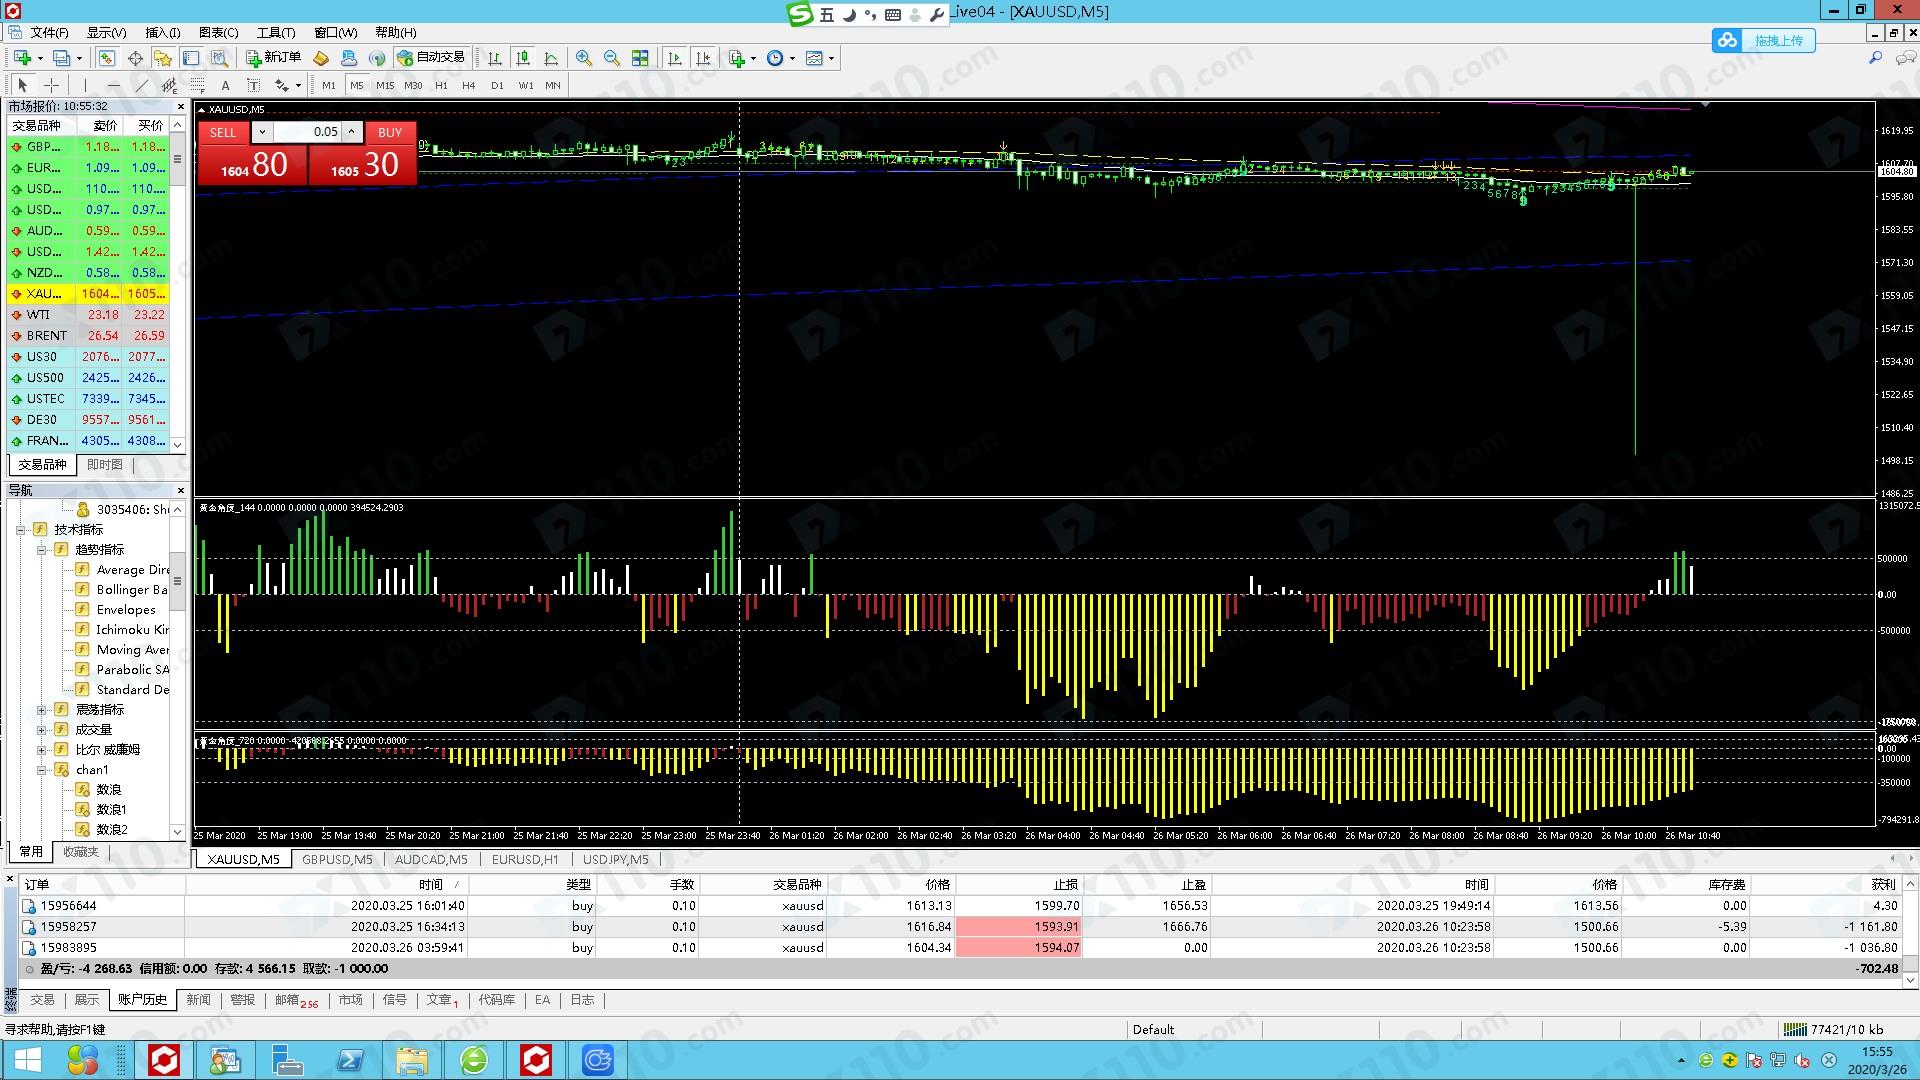Toggle chart auto scroll
This screenshot has height=1080, width=1920.
click(675, 58)
